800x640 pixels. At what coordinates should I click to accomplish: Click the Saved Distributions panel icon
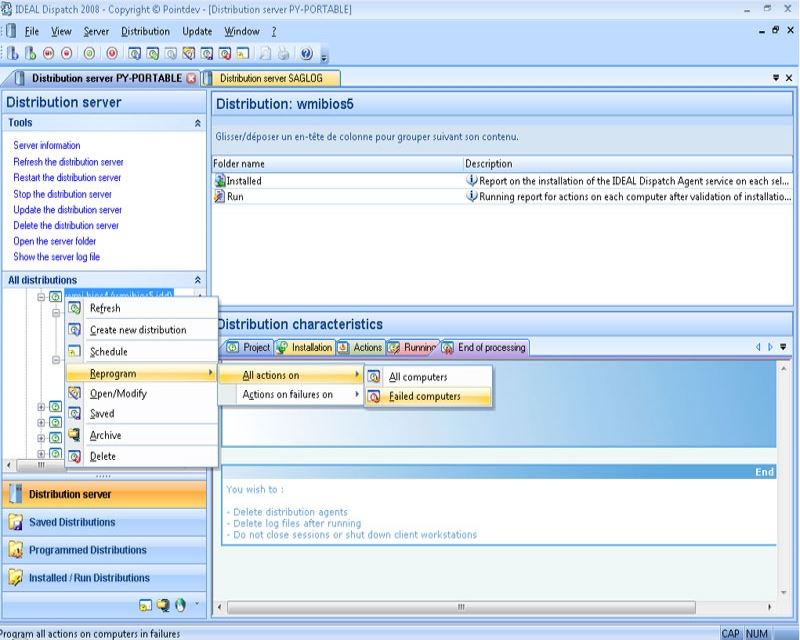[x=15, y=522]
